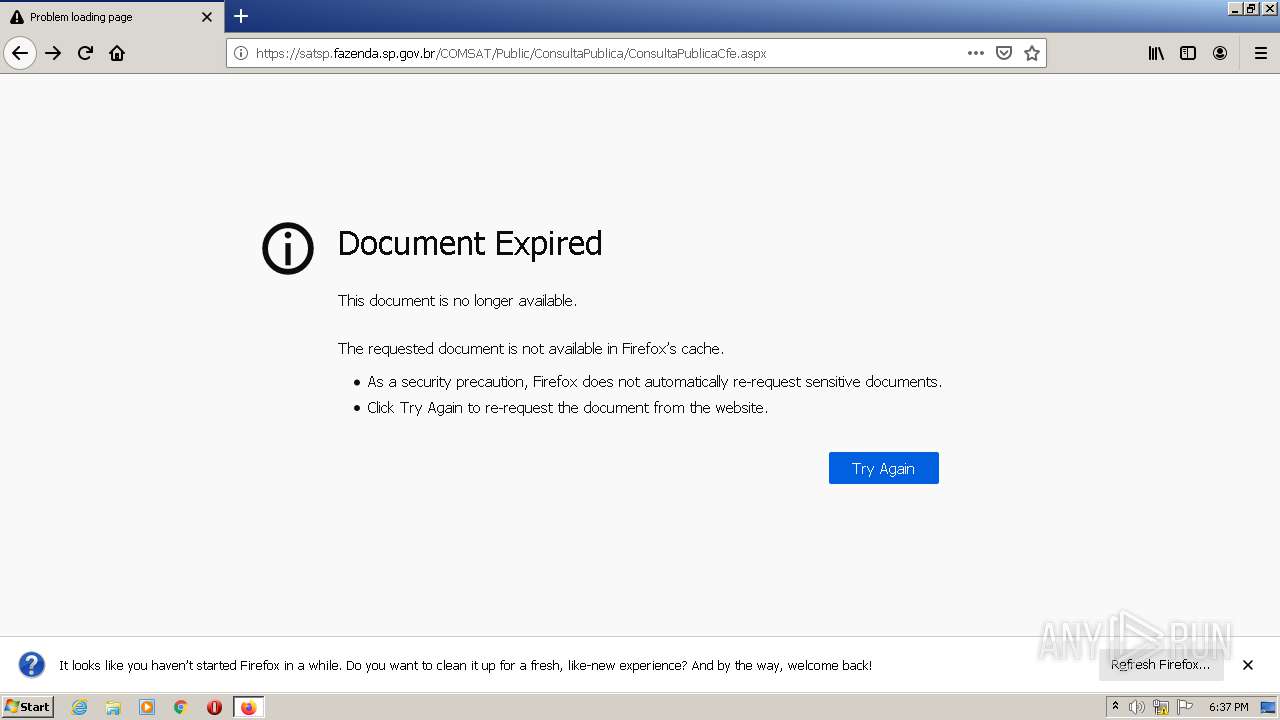Open Firefox account icon
Screen dimensions: 1280x720
point(1220,53)
